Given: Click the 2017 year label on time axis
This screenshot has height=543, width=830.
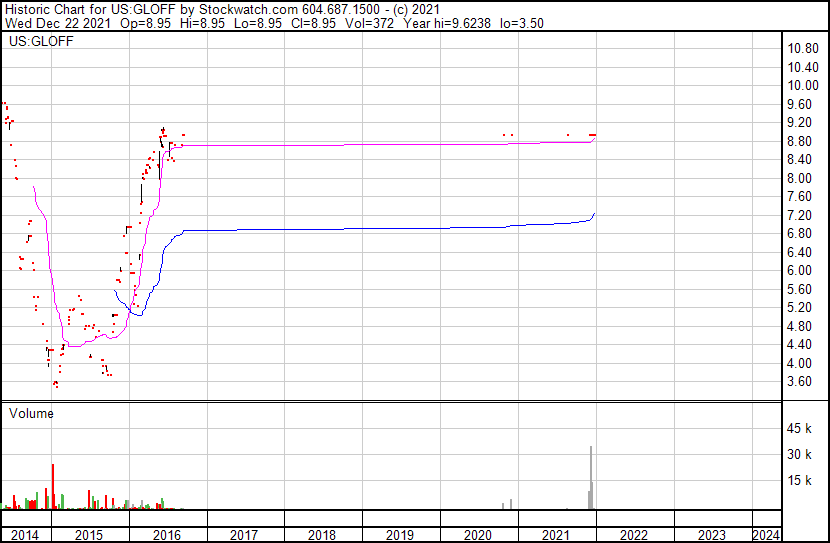Looking at the screenshot, I should 244,535.
